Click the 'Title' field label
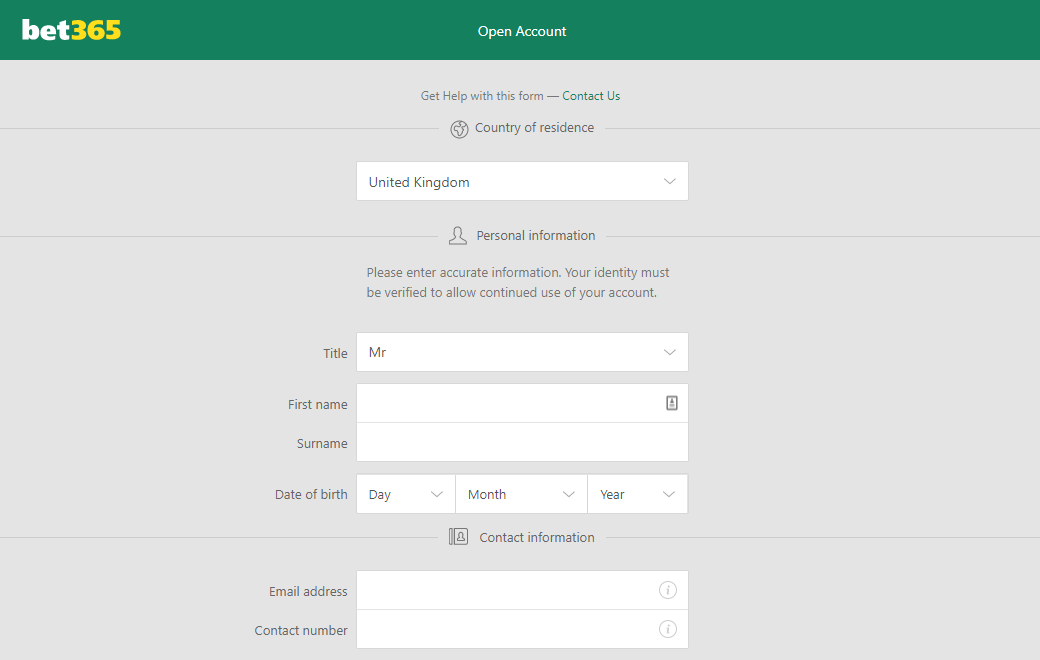 [335, 354]
